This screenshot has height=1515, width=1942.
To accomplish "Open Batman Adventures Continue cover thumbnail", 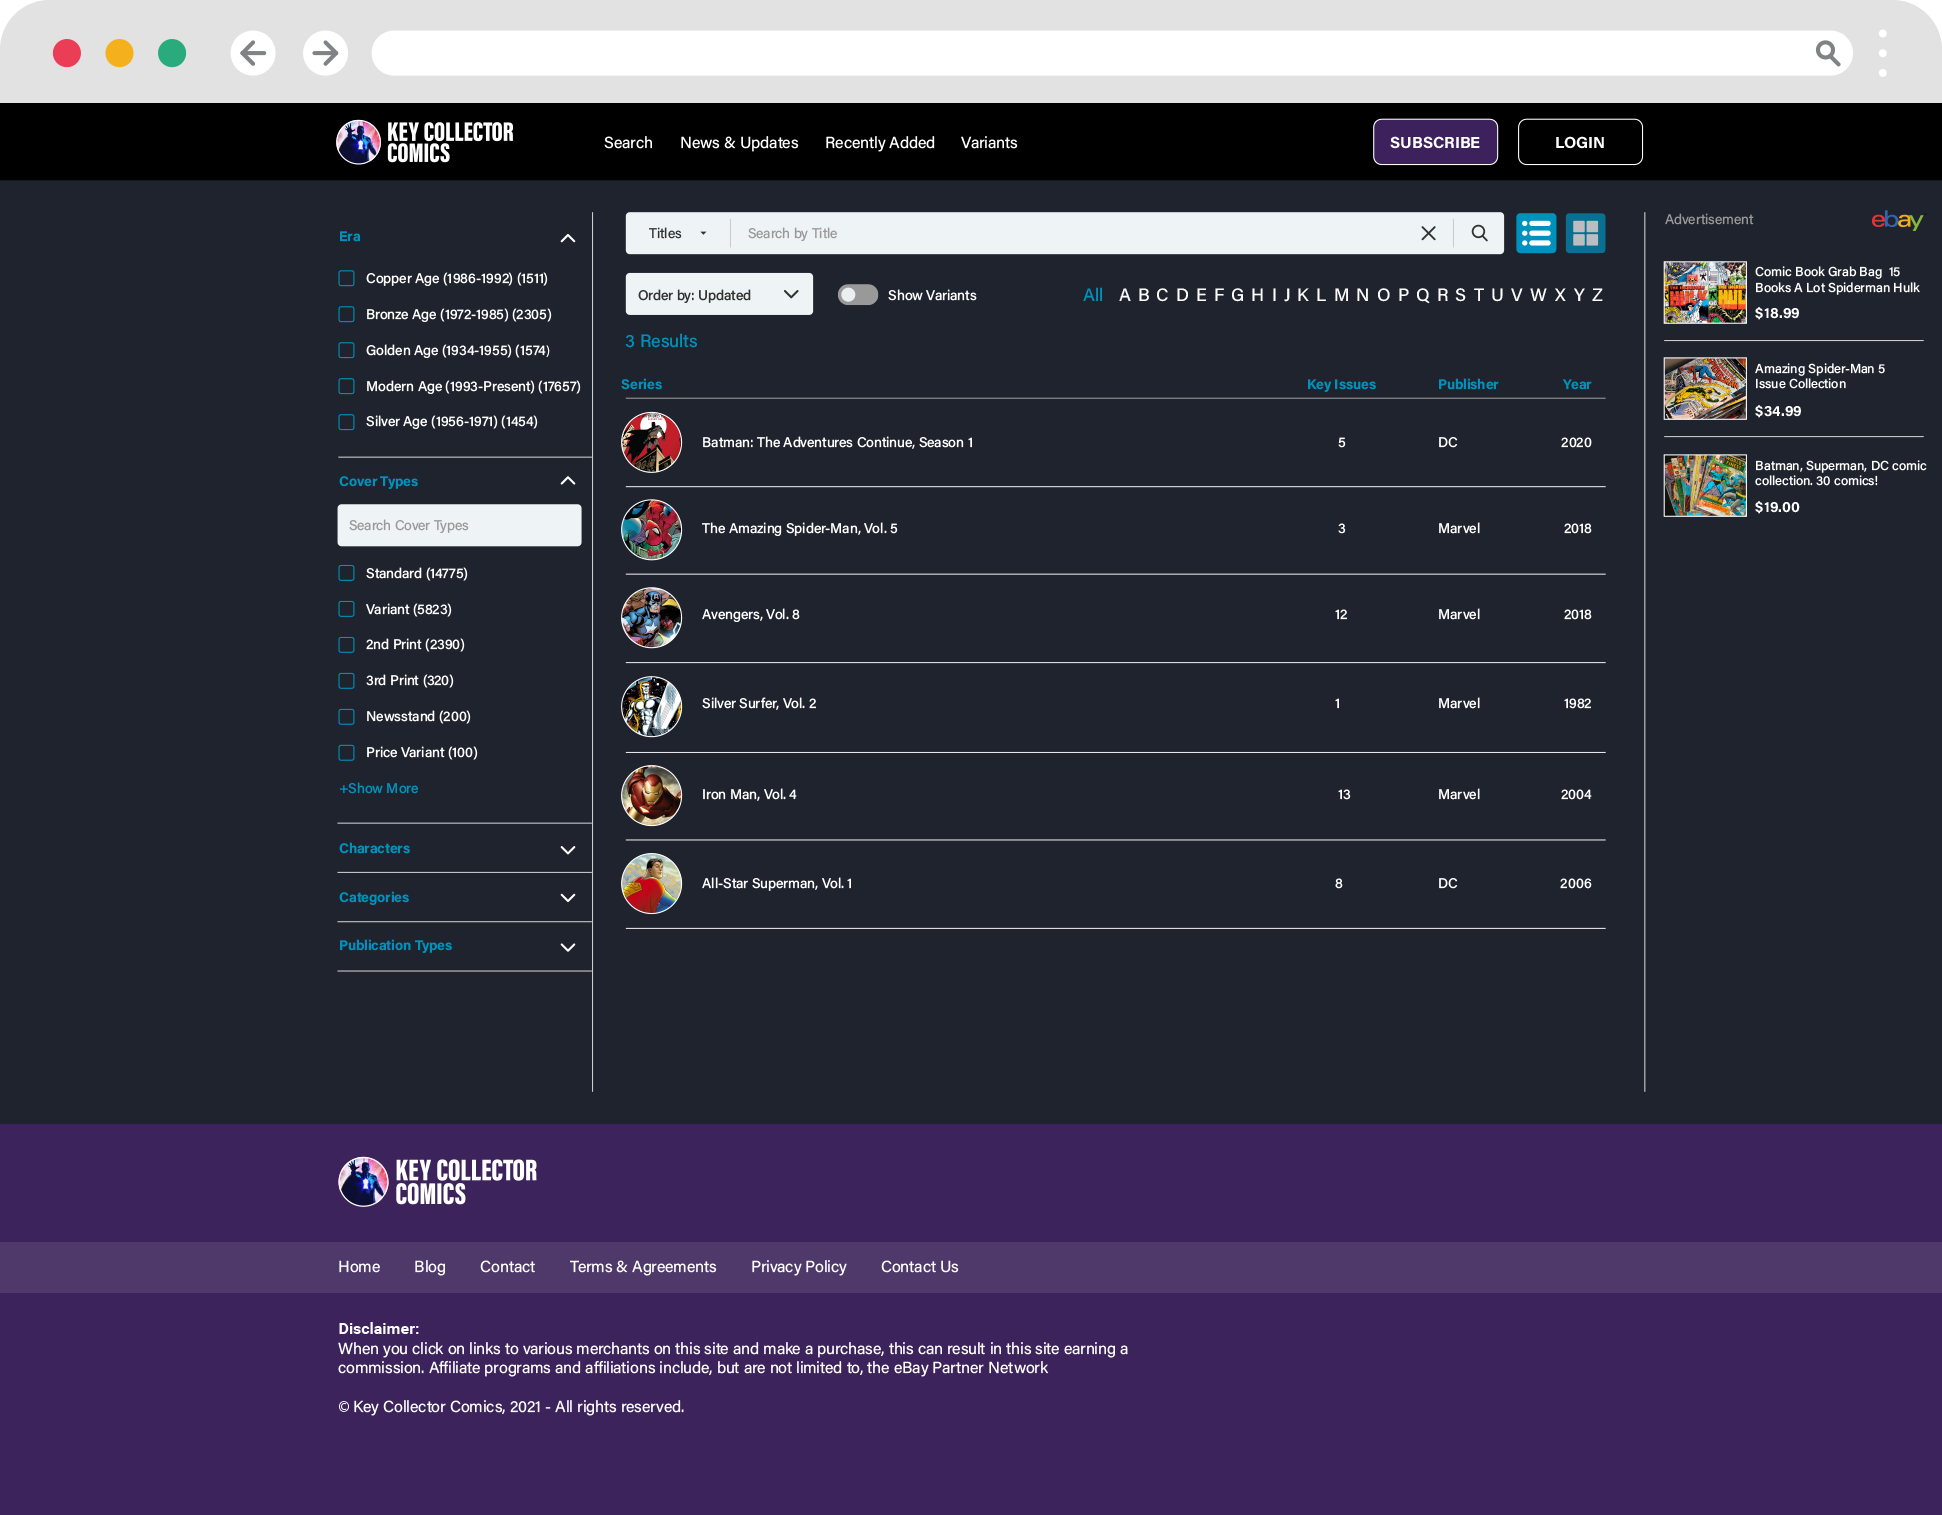I will pyautogui.click(x=651, y=442).
